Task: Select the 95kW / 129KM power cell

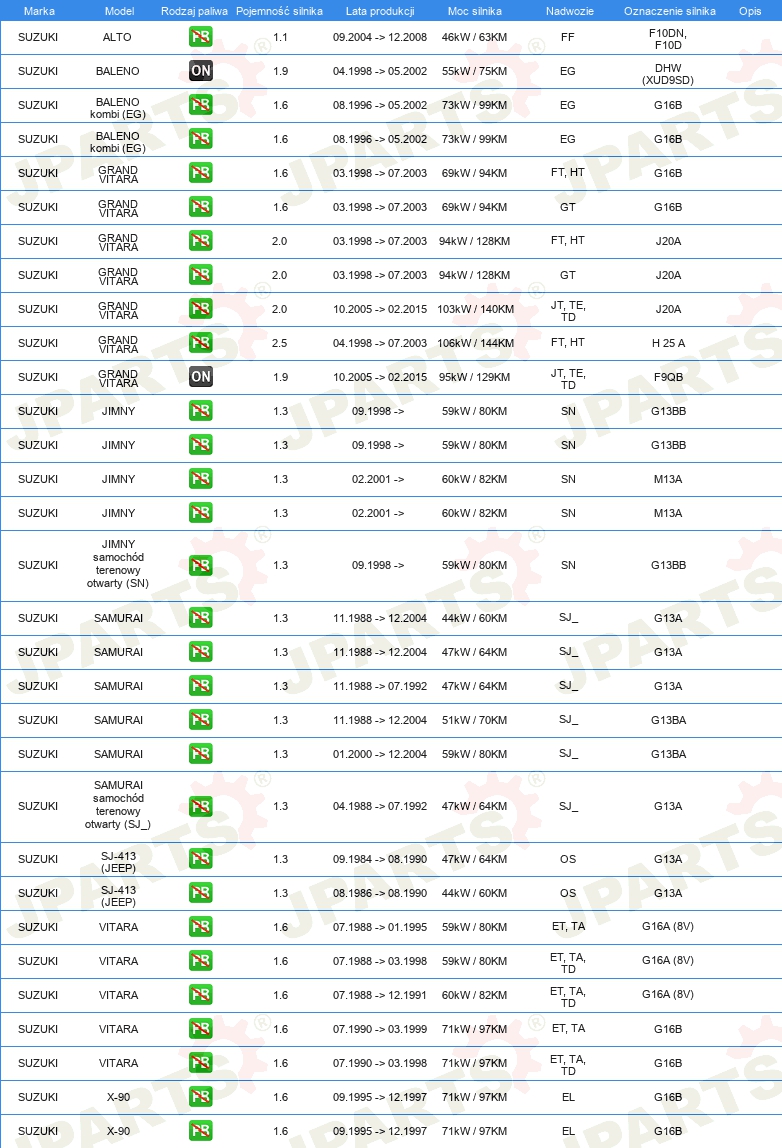Action: (474, 377)
